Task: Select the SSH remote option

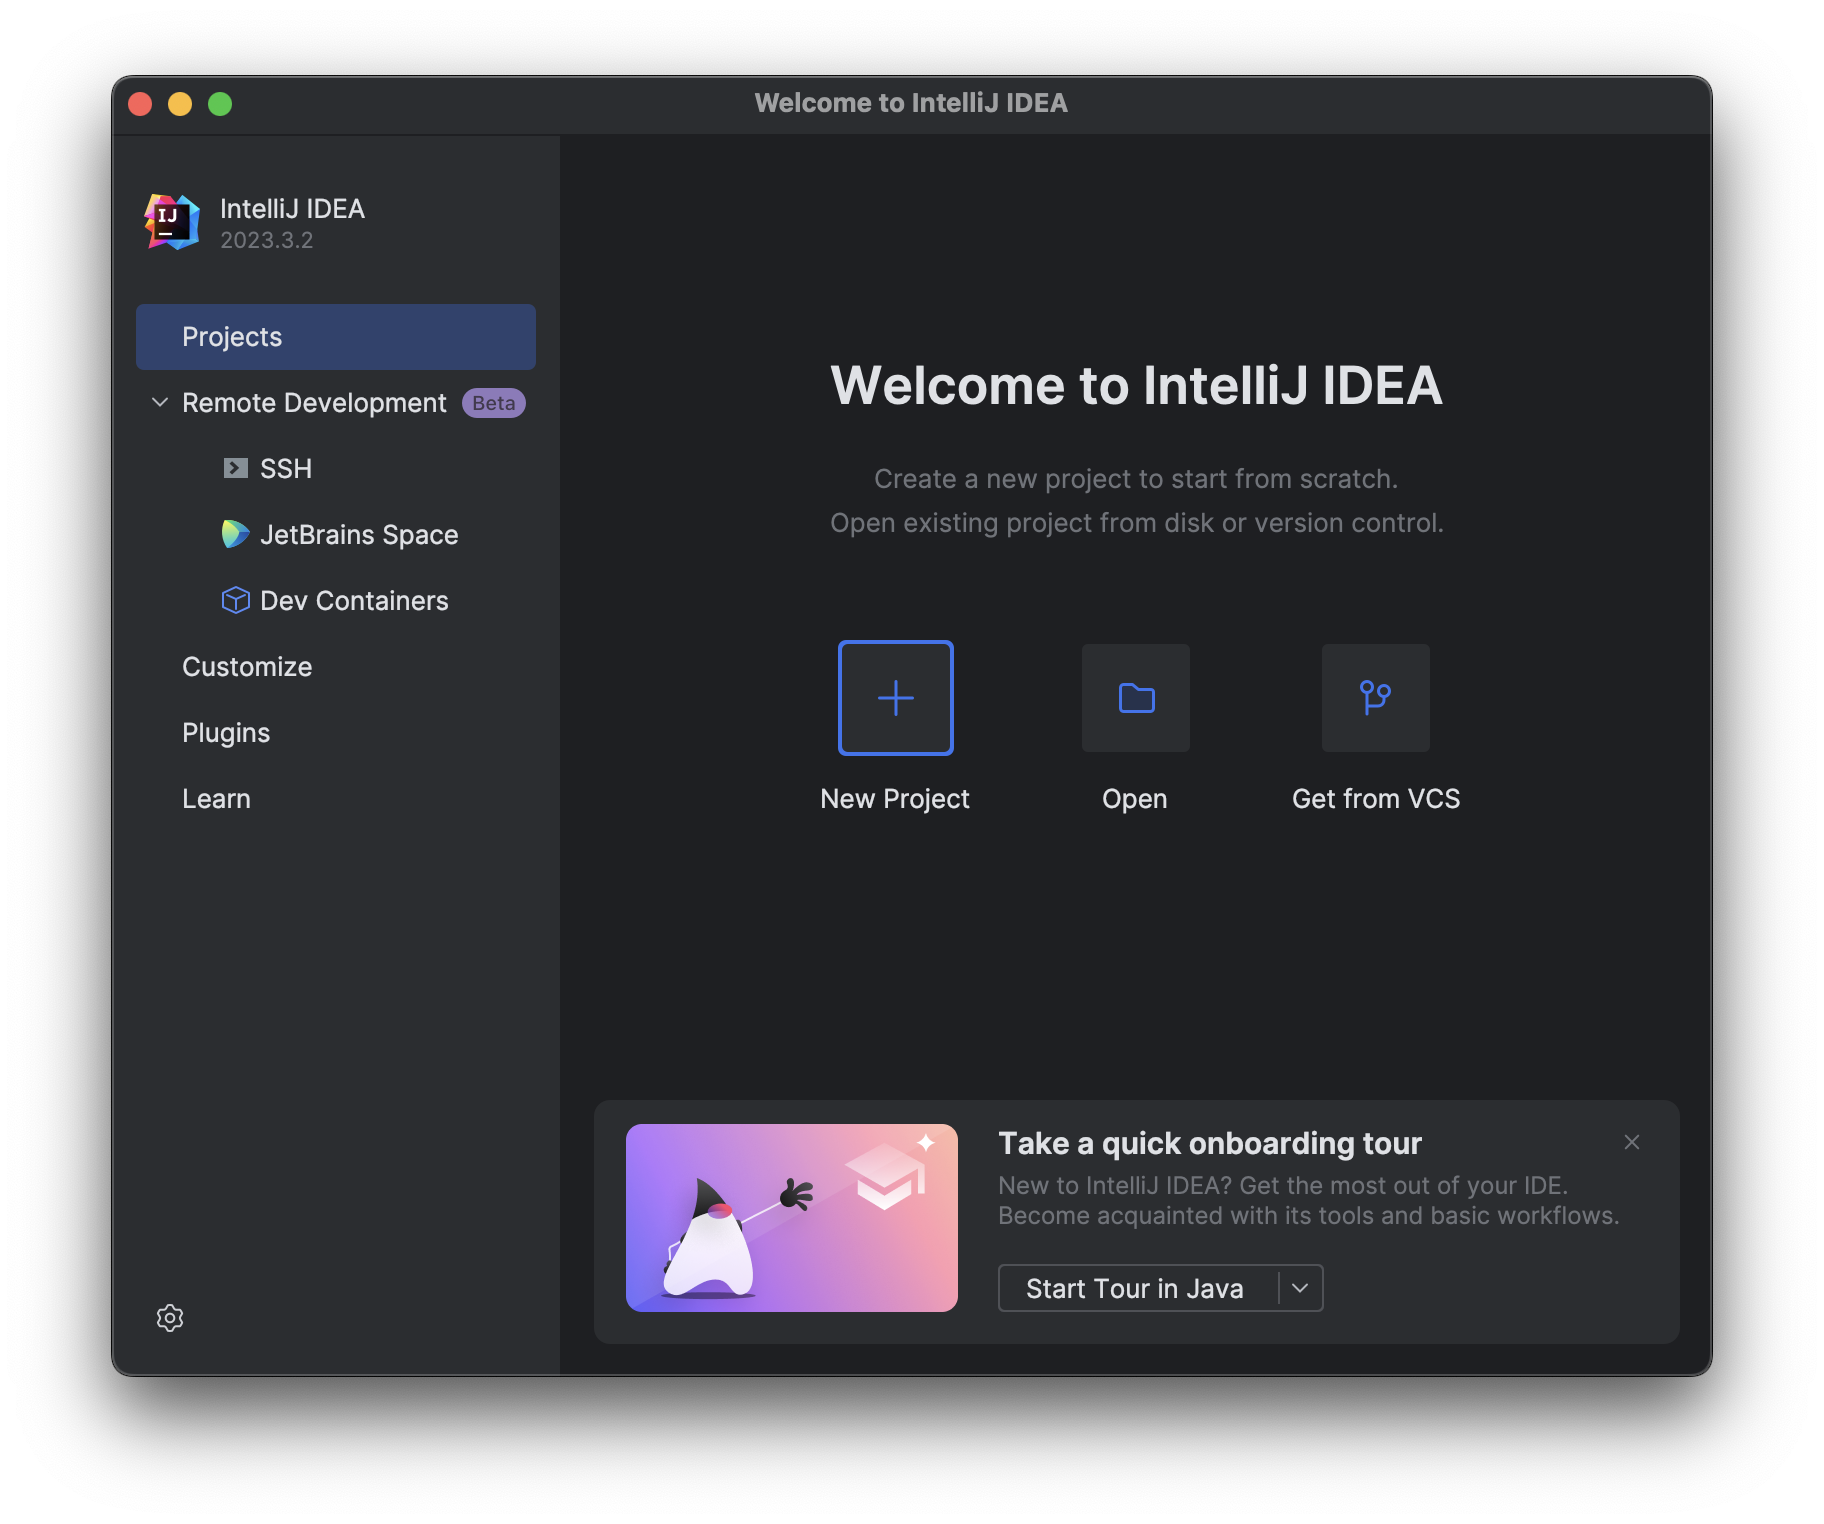Action: click(286, 469)
